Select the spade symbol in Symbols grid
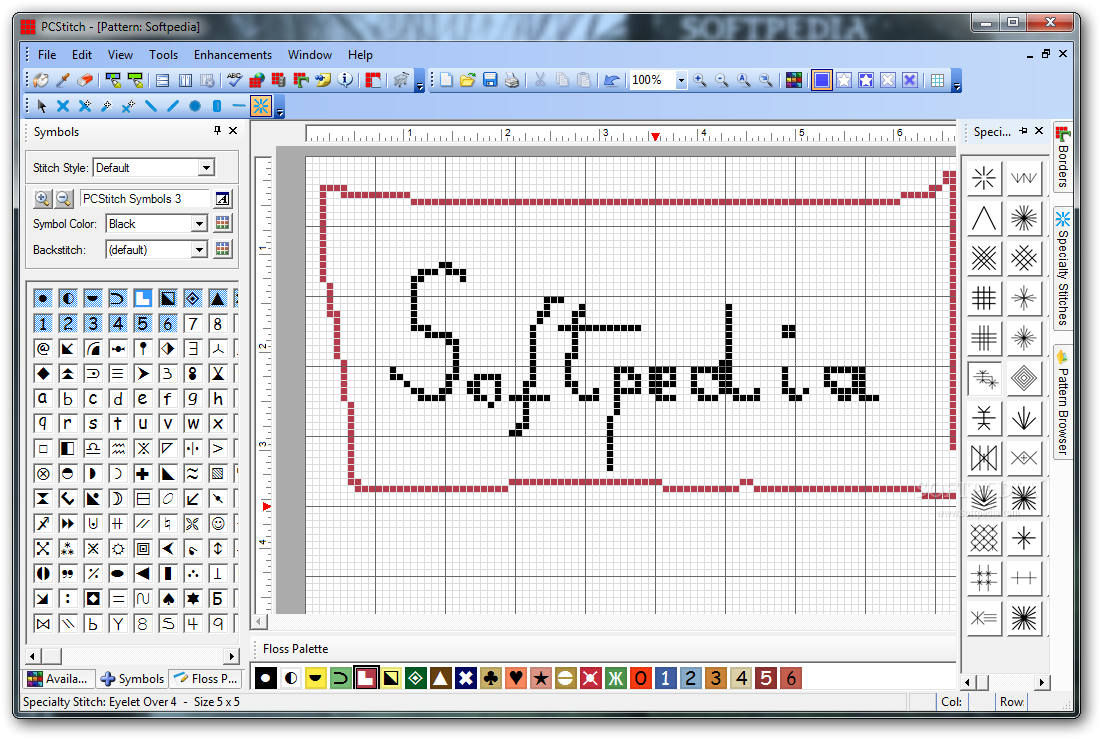This screenshot has width=1101, height=739. pos(168,599)
